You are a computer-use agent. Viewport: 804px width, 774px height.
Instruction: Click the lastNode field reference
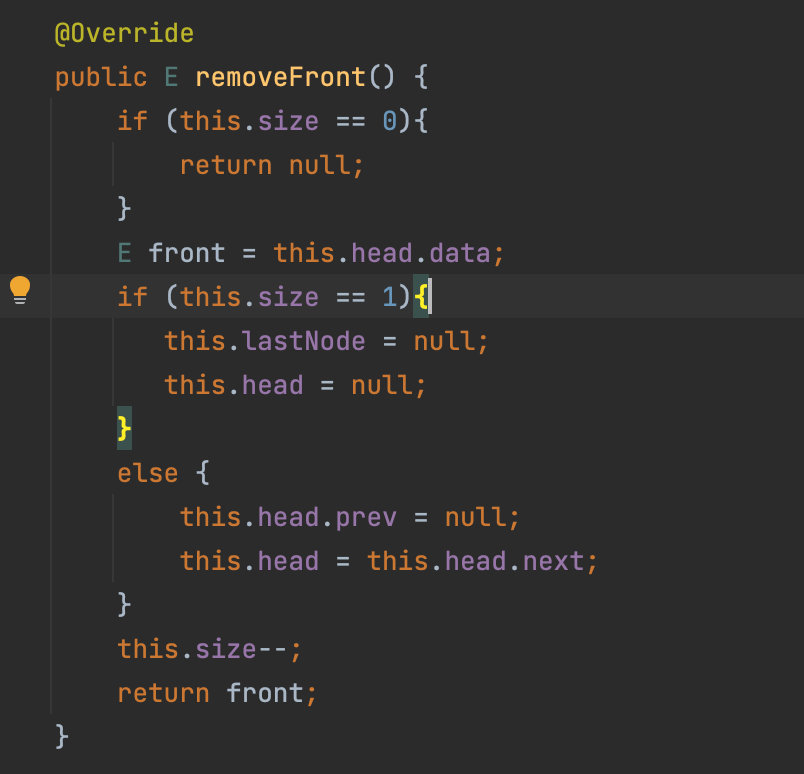click(304, 341)
